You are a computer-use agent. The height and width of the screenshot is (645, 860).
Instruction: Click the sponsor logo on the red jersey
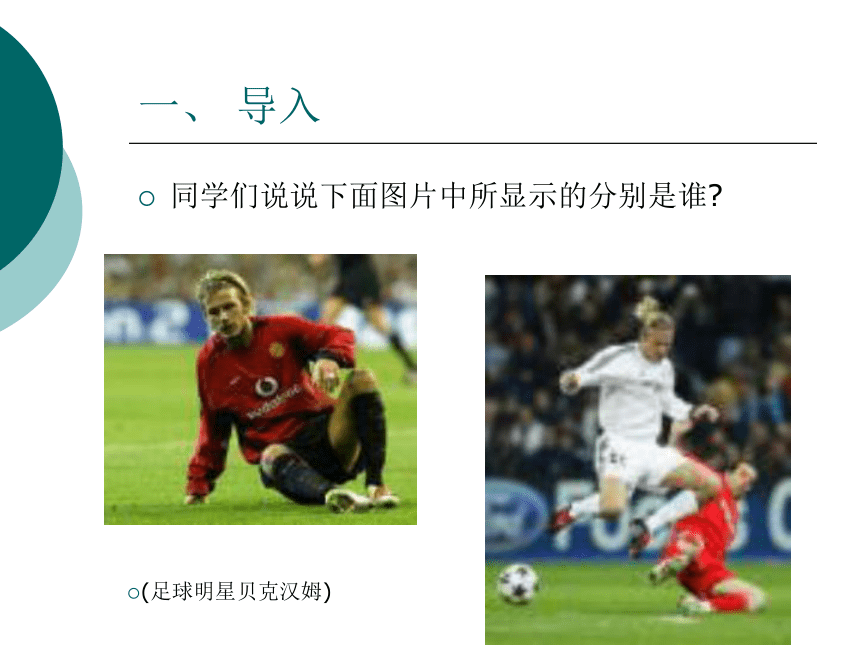pos(266,386)
